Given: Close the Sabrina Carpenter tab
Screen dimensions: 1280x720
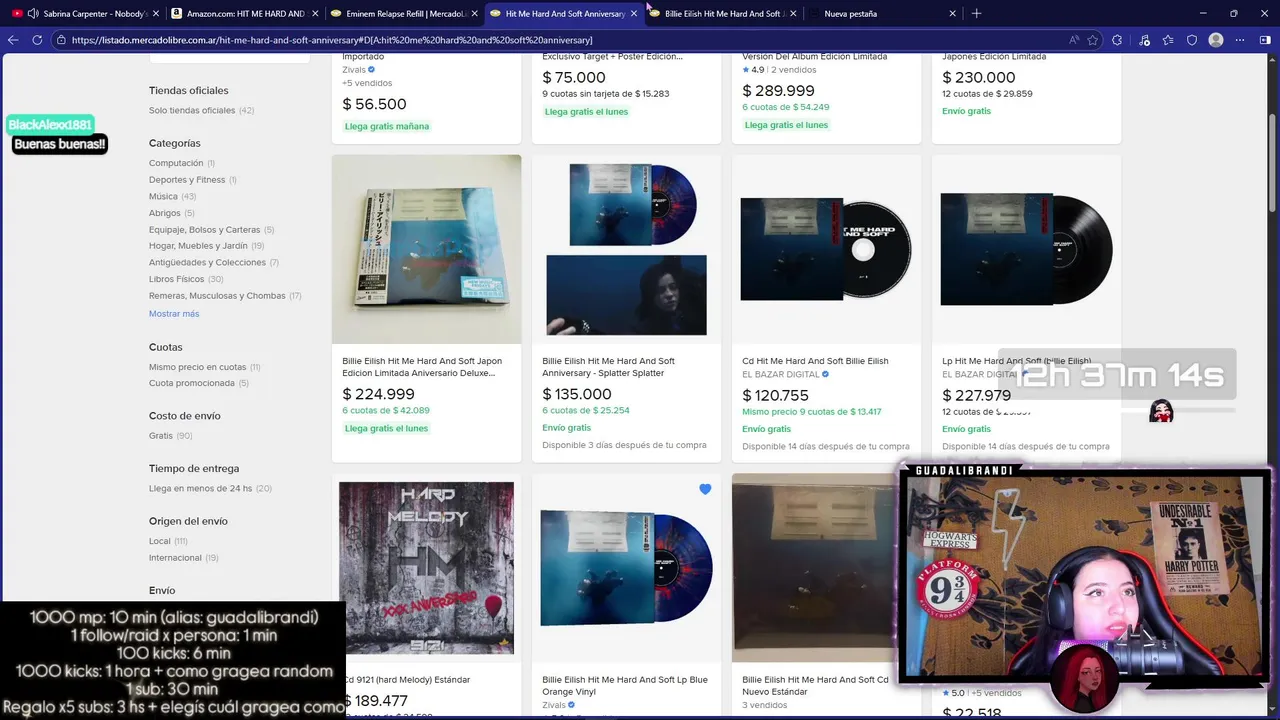Looking at the screenshot, I should pos(156,13).
